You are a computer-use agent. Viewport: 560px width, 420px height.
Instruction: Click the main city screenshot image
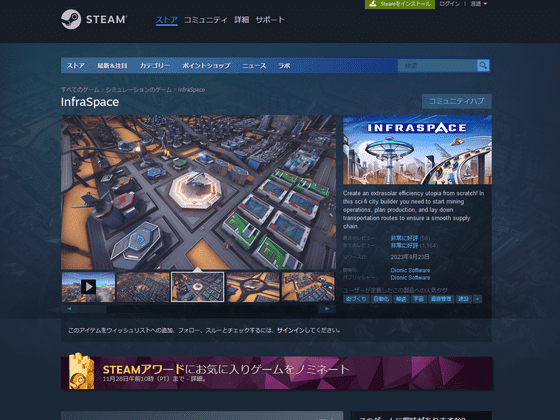point(198,192)
